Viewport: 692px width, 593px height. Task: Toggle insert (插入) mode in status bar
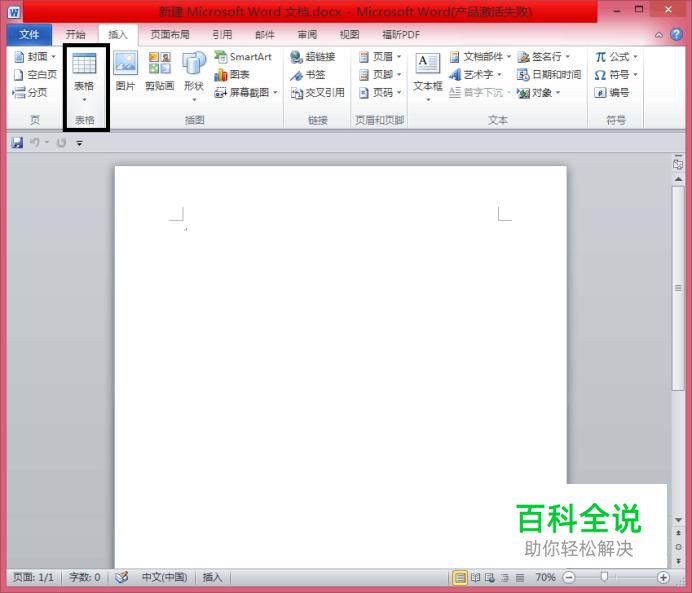[x=212, y=577]
